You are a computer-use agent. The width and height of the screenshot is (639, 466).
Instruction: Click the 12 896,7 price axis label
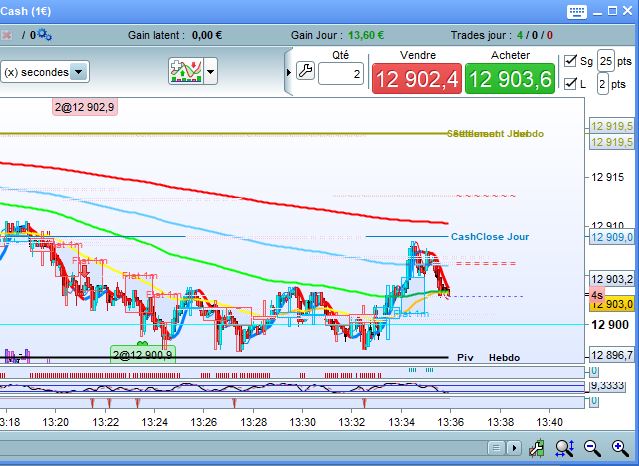[612, 355]
